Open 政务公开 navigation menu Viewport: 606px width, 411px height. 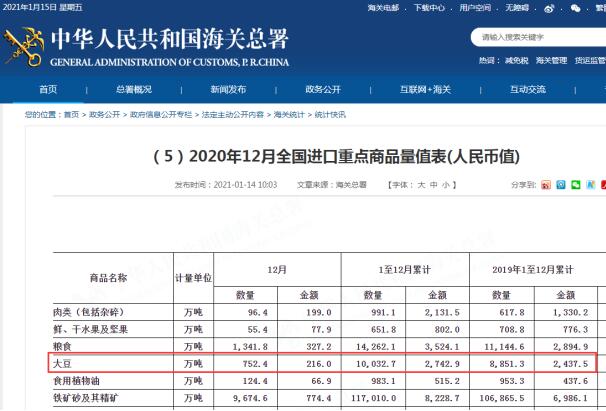323,90
